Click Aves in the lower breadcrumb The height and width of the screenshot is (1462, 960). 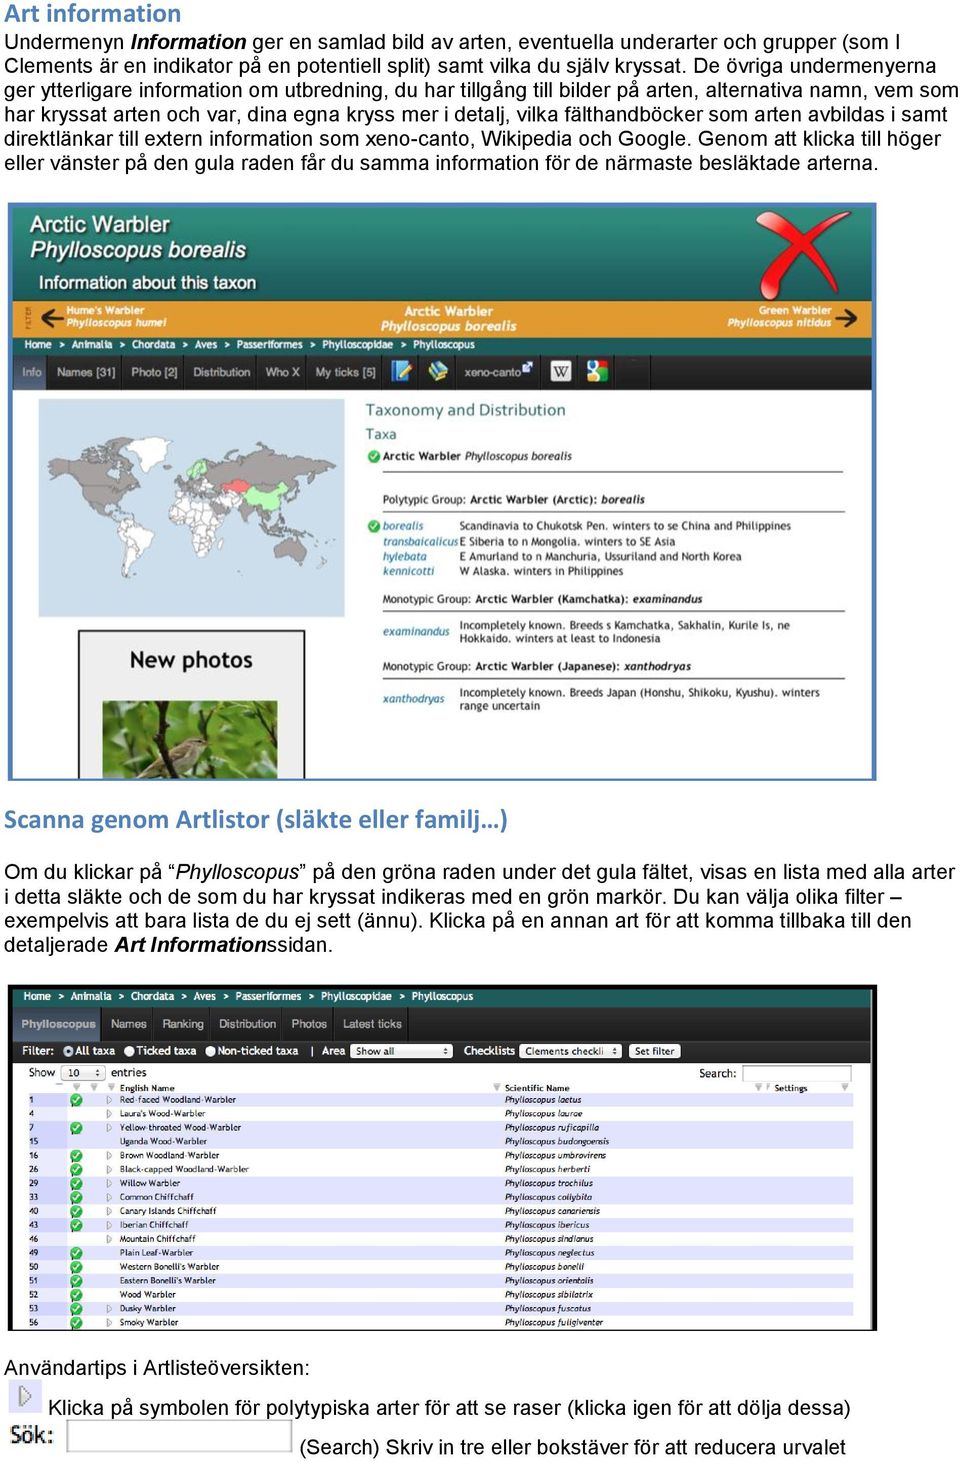coord(204,997)
